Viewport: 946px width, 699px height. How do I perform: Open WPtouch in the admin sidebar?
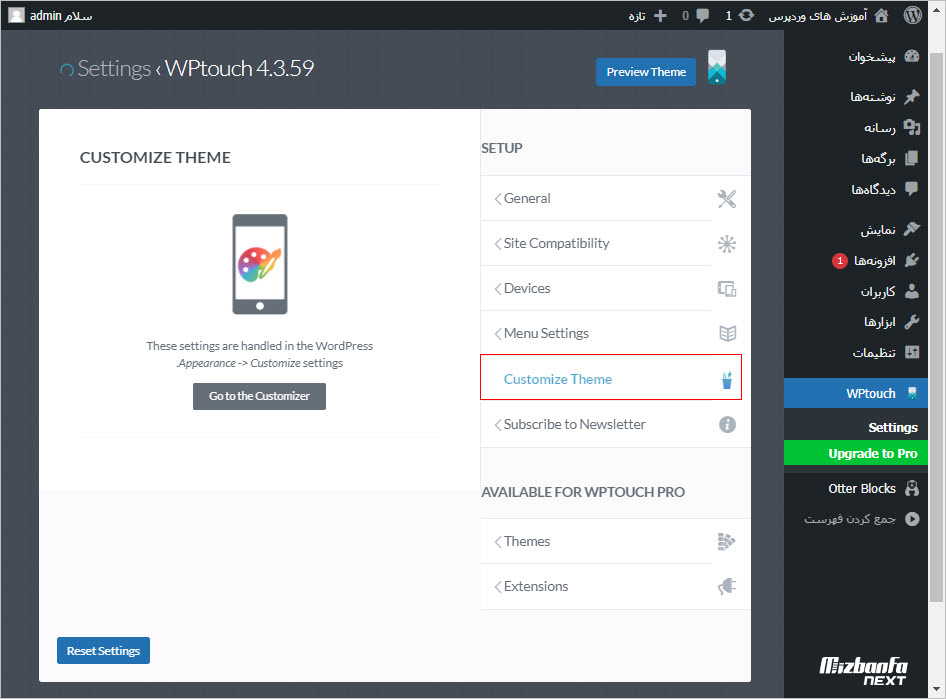click(x=856, y=393)
